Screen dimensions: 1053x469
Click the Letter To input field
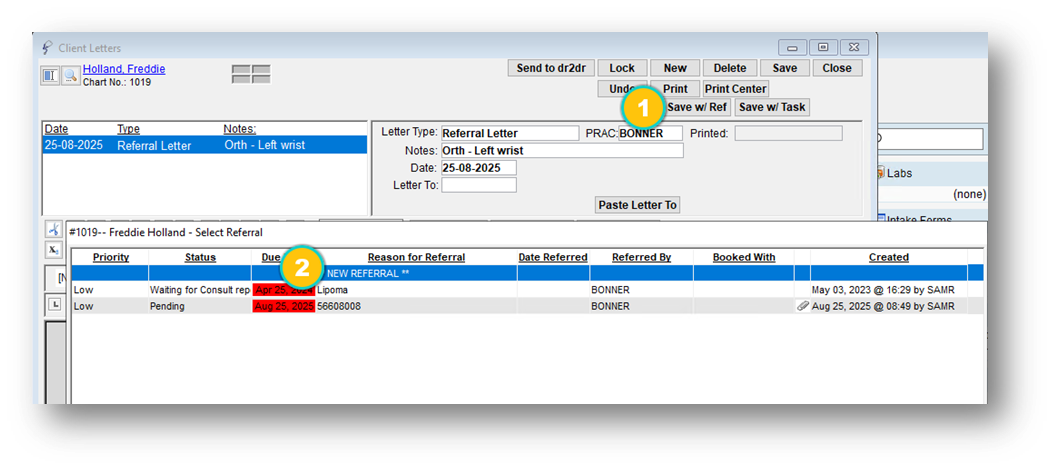click(x=478, y=185)
